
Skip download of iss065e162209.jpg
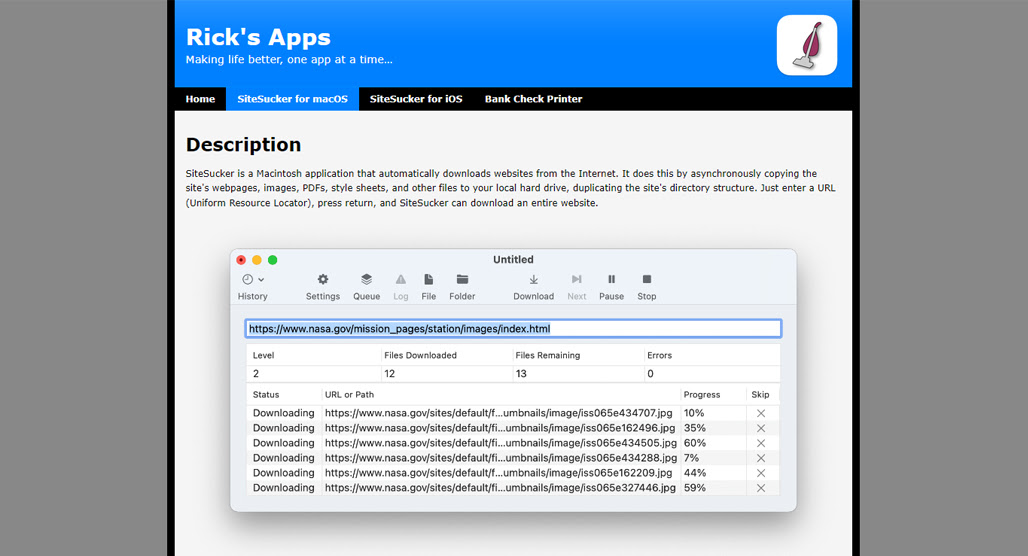pos(761,473)
